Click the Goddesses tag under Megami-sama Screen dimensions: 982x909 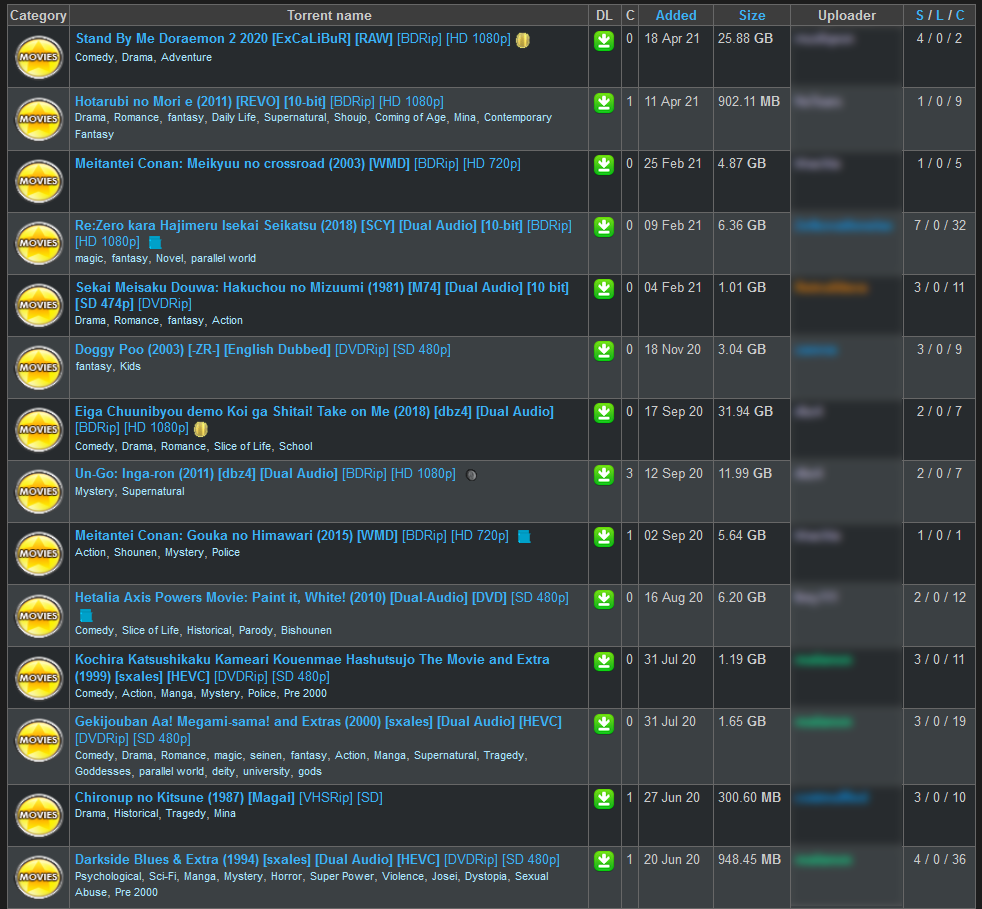click(x=103, y=772)
